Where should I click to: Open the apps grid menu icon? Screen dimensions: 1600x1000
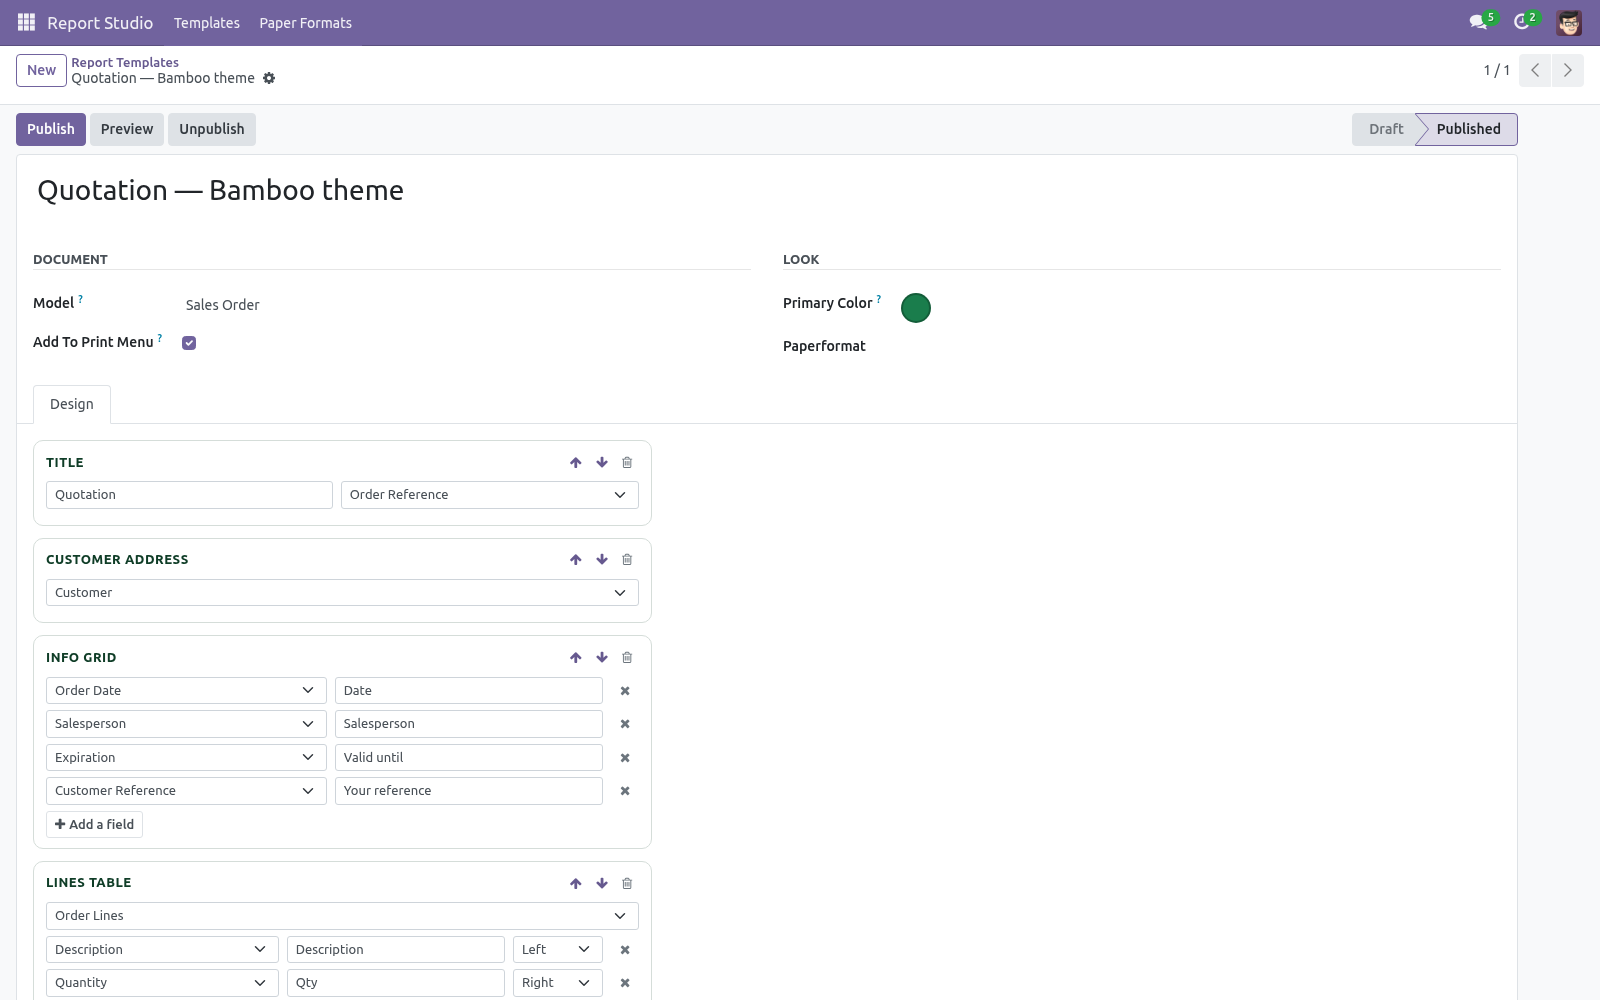tap(27, 22)
